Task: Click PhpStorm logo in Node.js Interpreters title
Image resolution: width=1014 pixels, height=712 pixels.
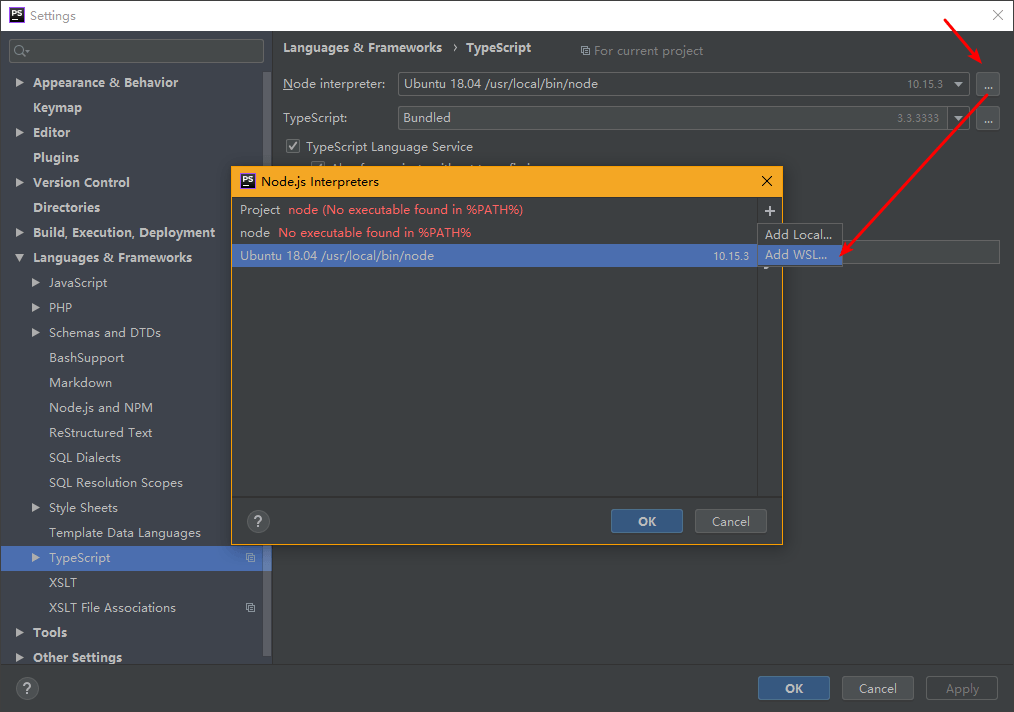Action: (248, 181)
